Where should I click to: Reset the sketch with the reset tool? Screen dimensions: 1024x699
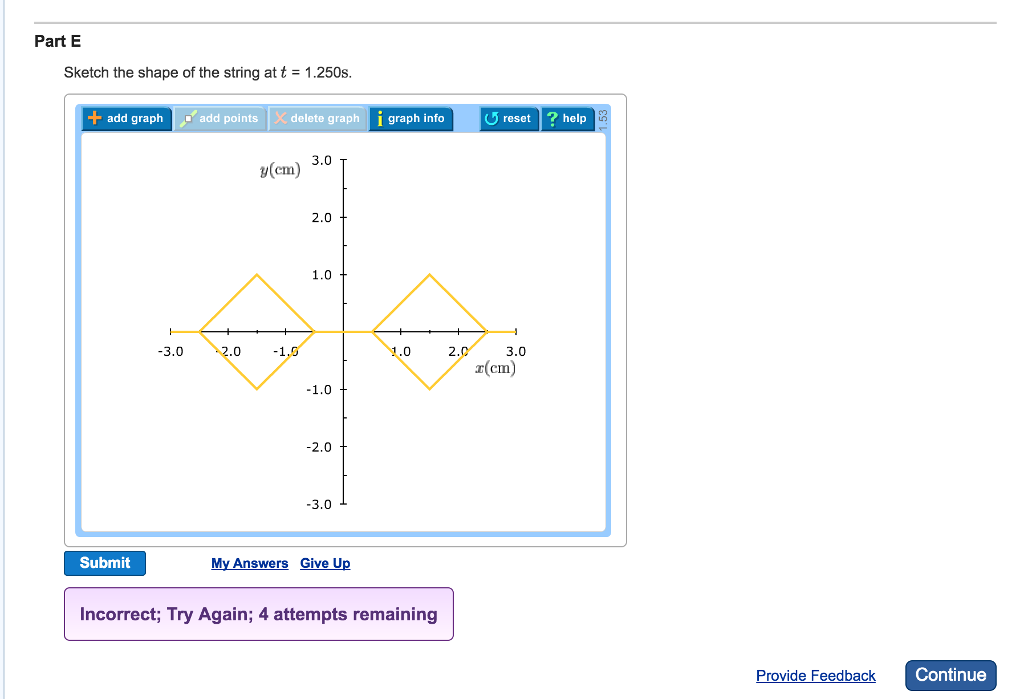pos(509,118)
